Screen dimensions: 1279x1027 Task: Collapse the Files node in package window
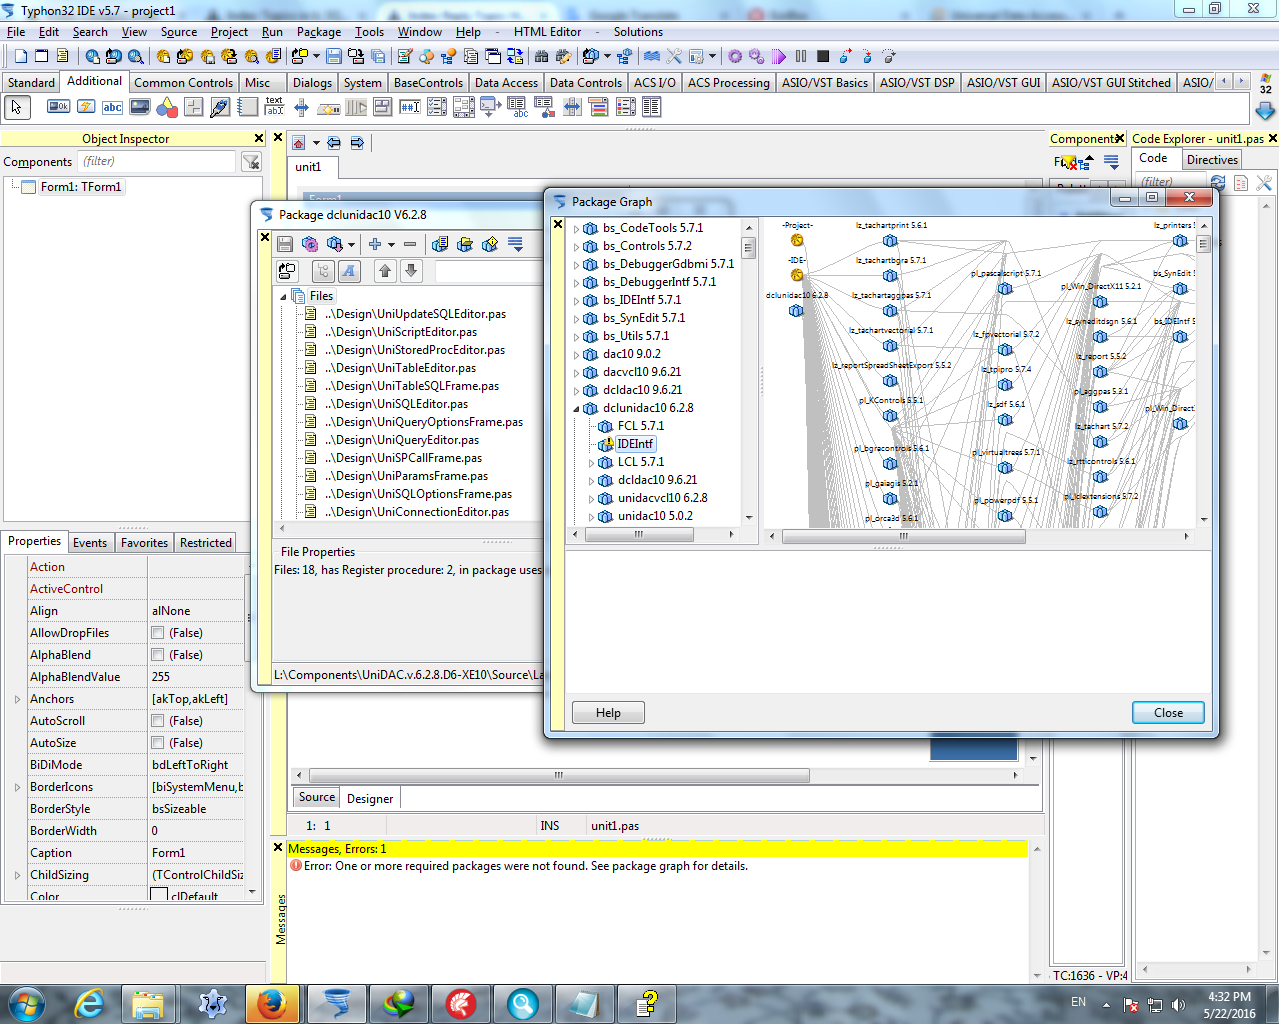coord(283,297)
